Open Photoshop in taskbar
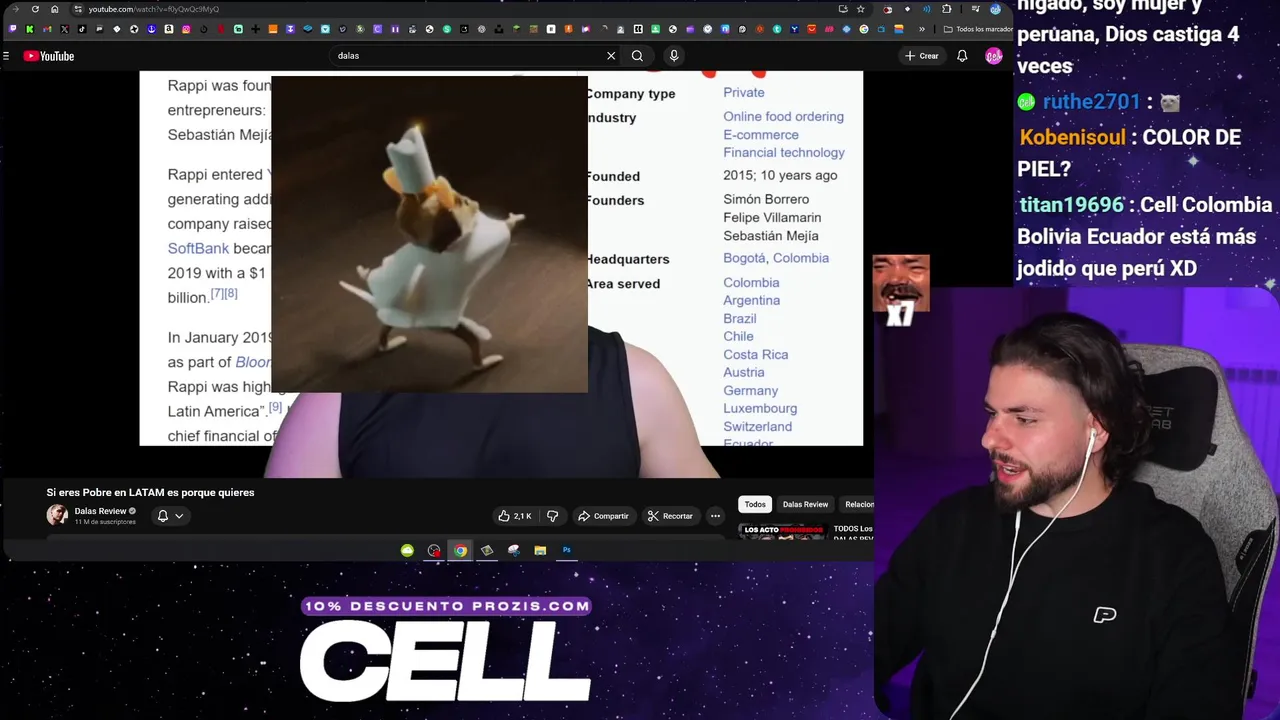Image resolution: width=1280 pixels, height=720 pixels. 566,550
